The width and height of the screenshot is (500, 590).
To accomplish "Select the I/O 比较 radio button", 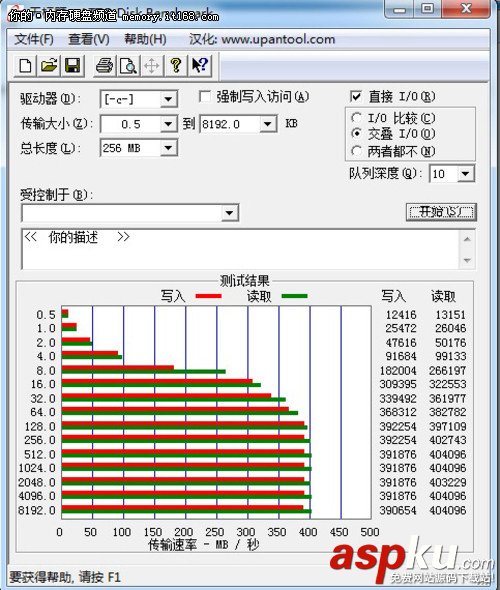I will pyautogui.click(x=356, y=118).
